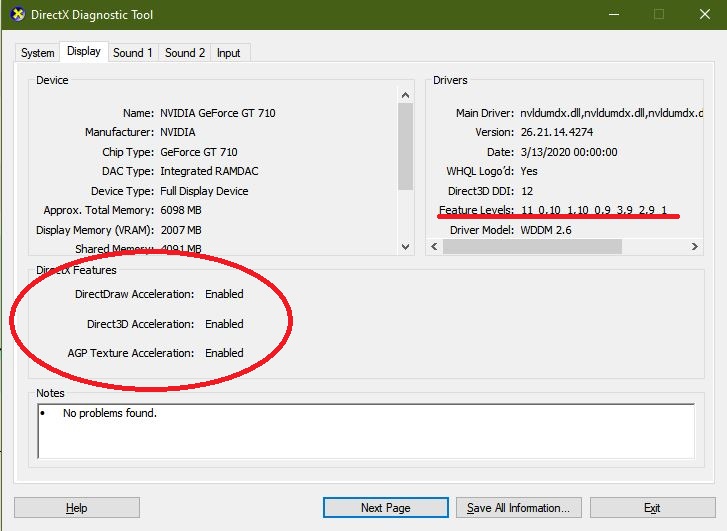This screenshot has height=531, width=727.
Task: Click the Next Page button
Action: 385,508
